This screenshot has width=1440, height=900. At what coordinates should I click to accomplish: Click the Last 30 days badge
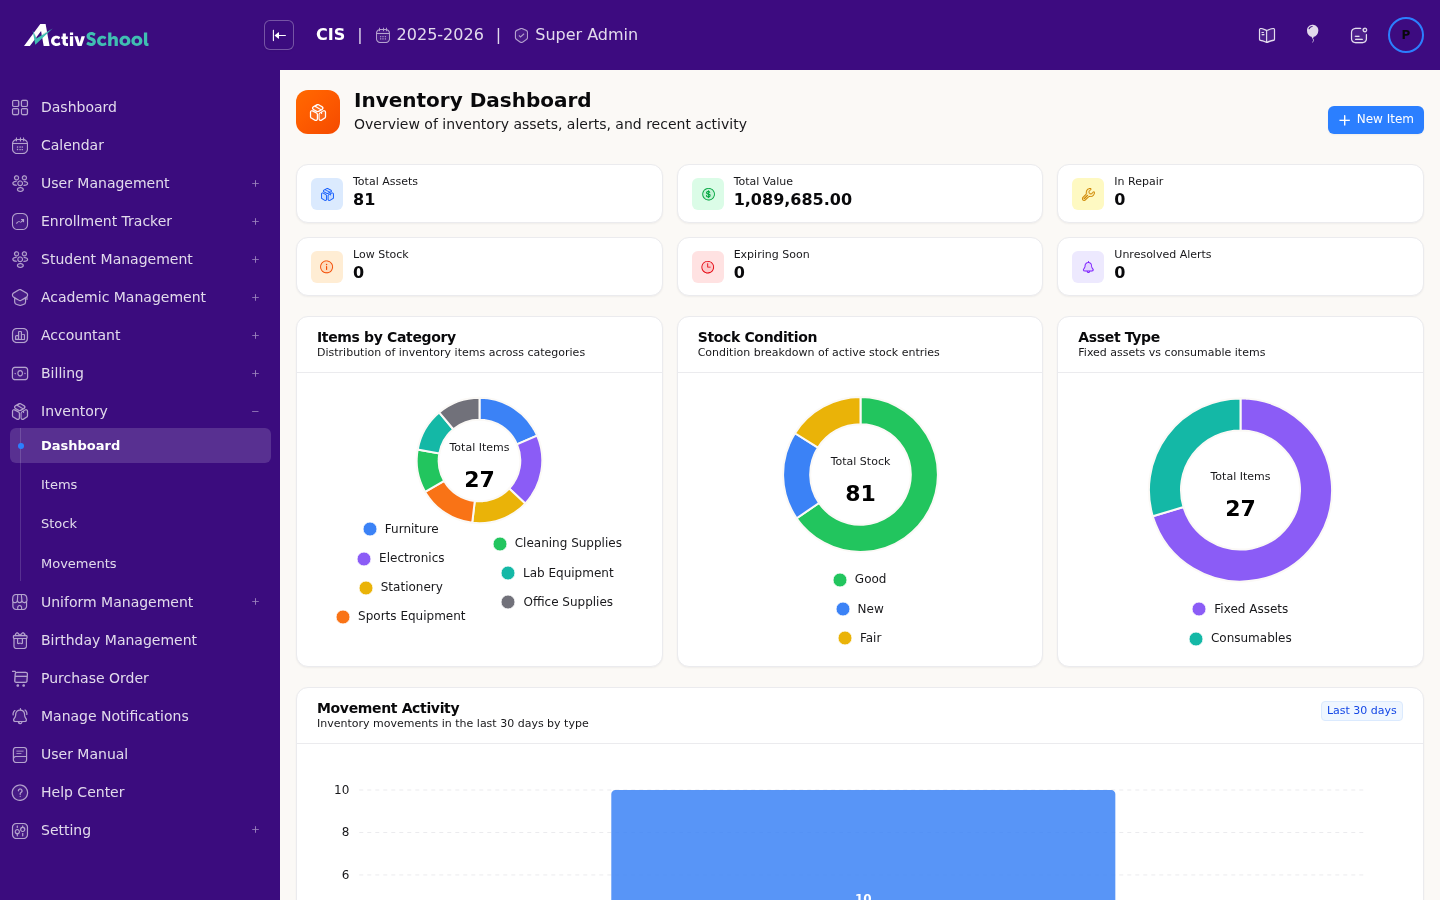(1362, 711)
